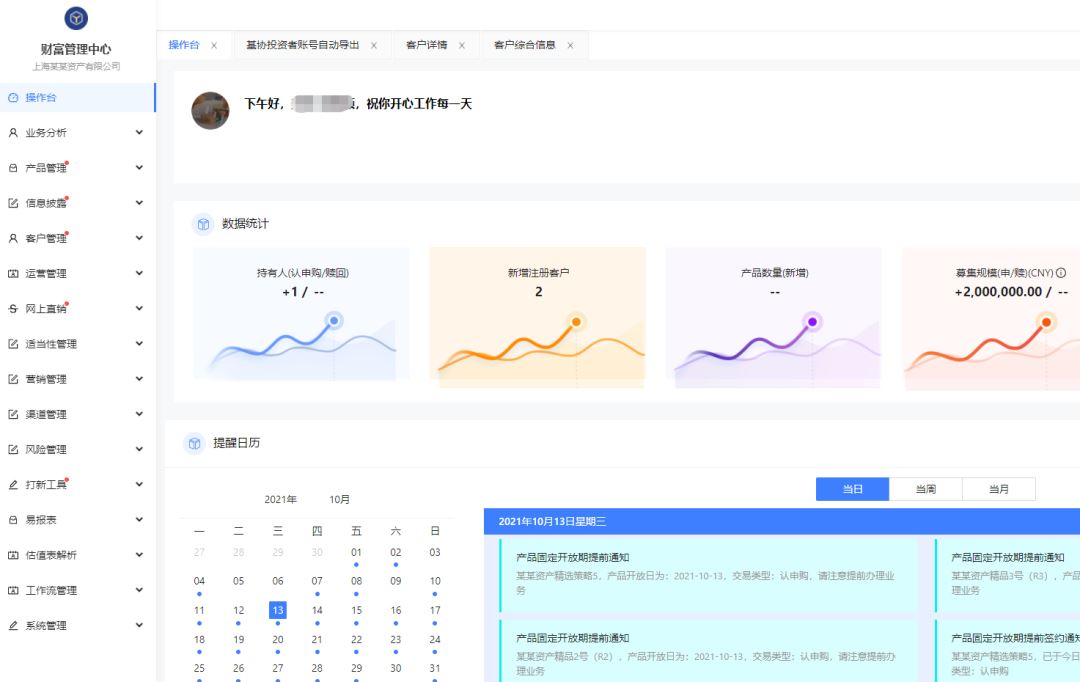1080x682 pixels.
Task: Click the user avatar photo
Action: [210, 111]
